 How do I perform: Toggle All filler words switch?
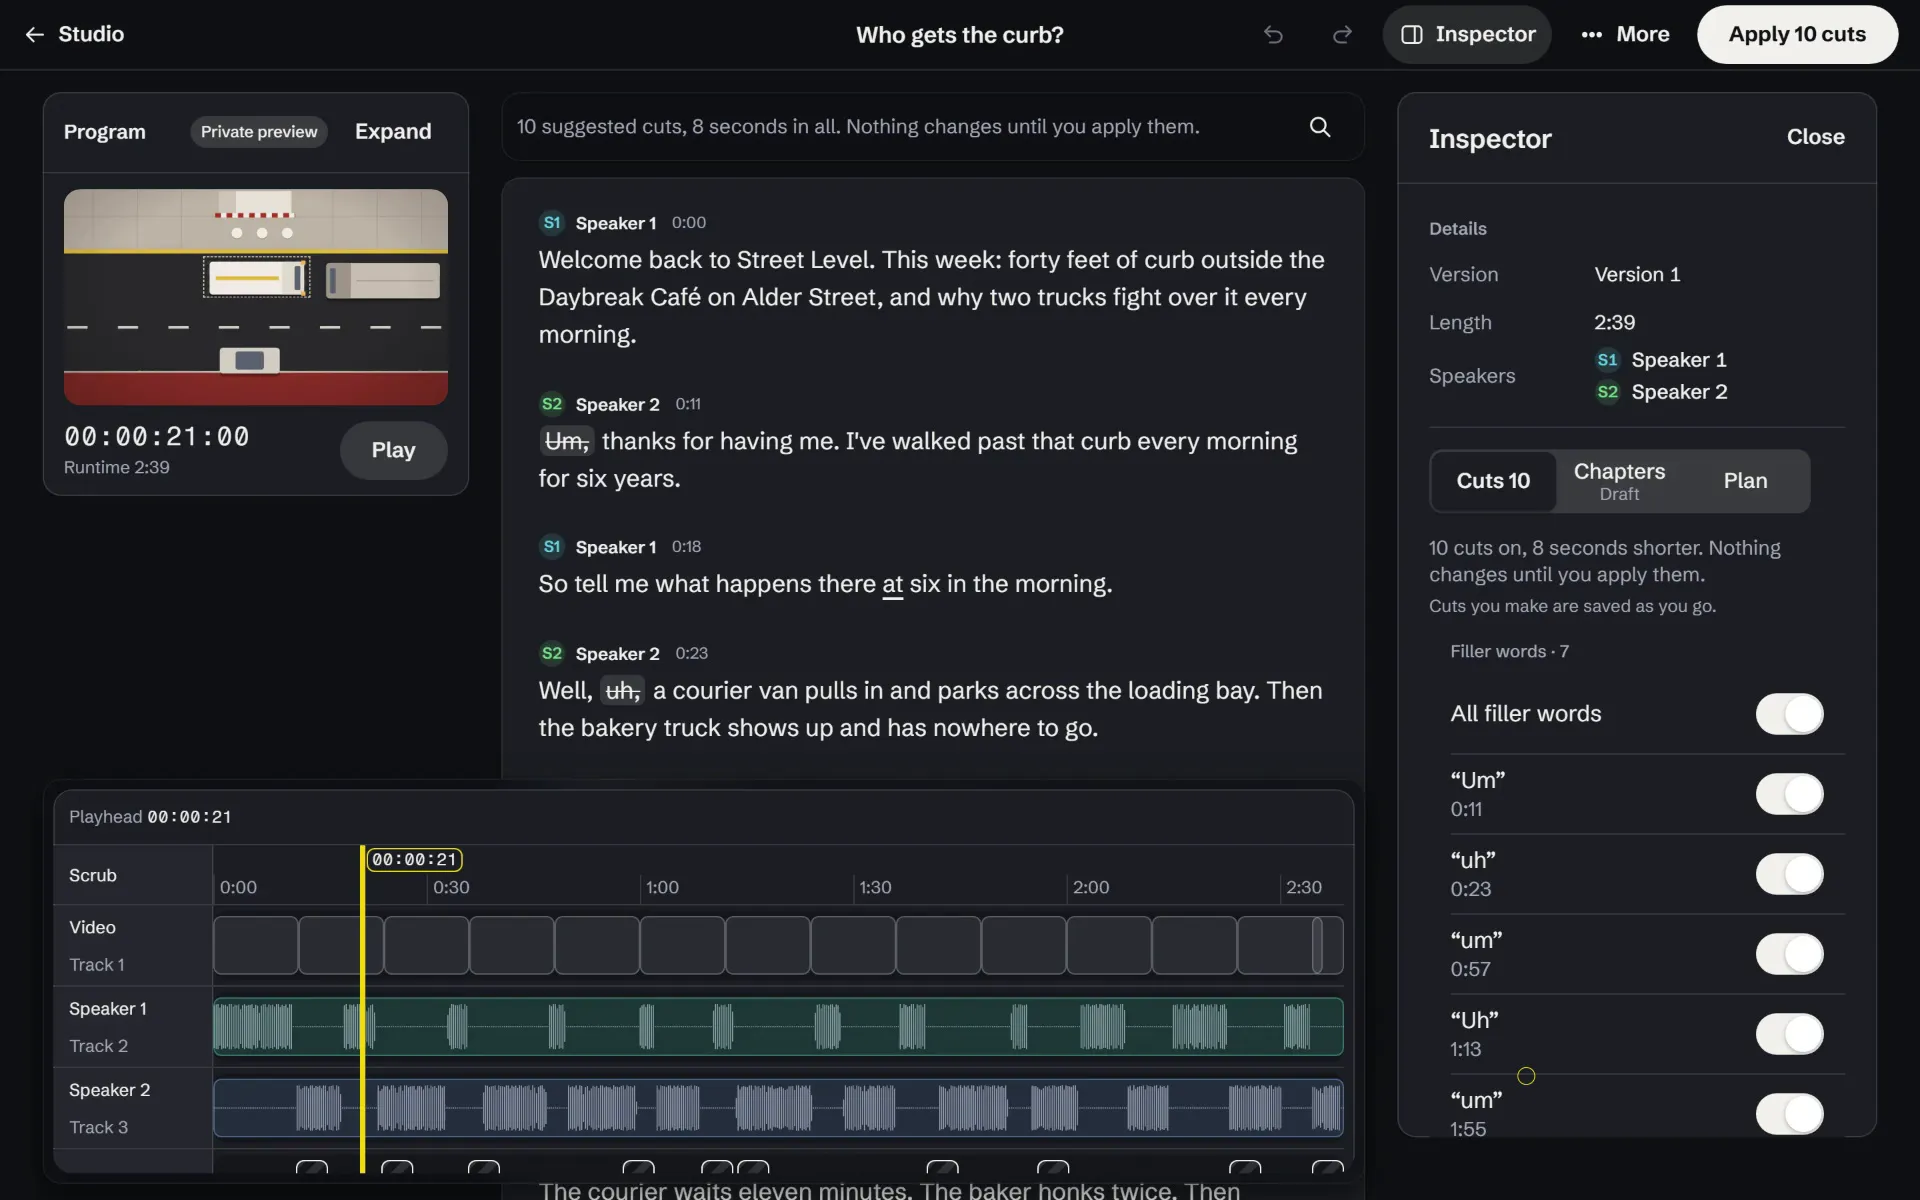pyautogui.click(x=1789, y=714)
